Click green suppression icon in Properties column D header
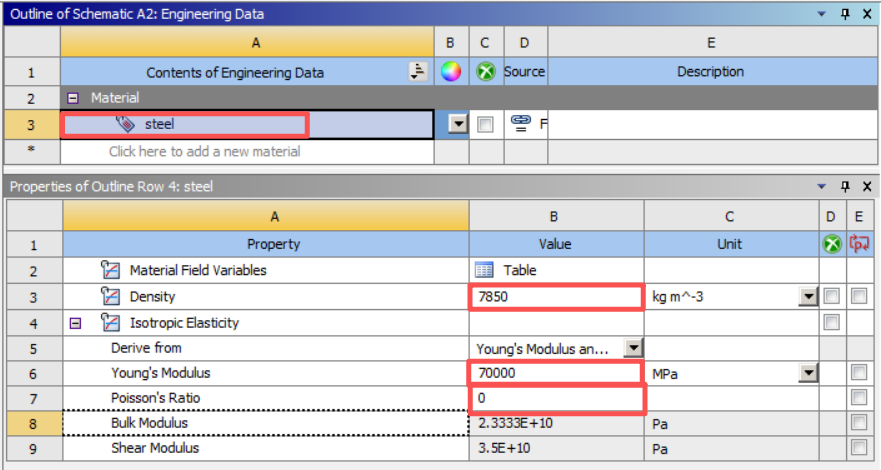881x470 pixels. point(832,244)
